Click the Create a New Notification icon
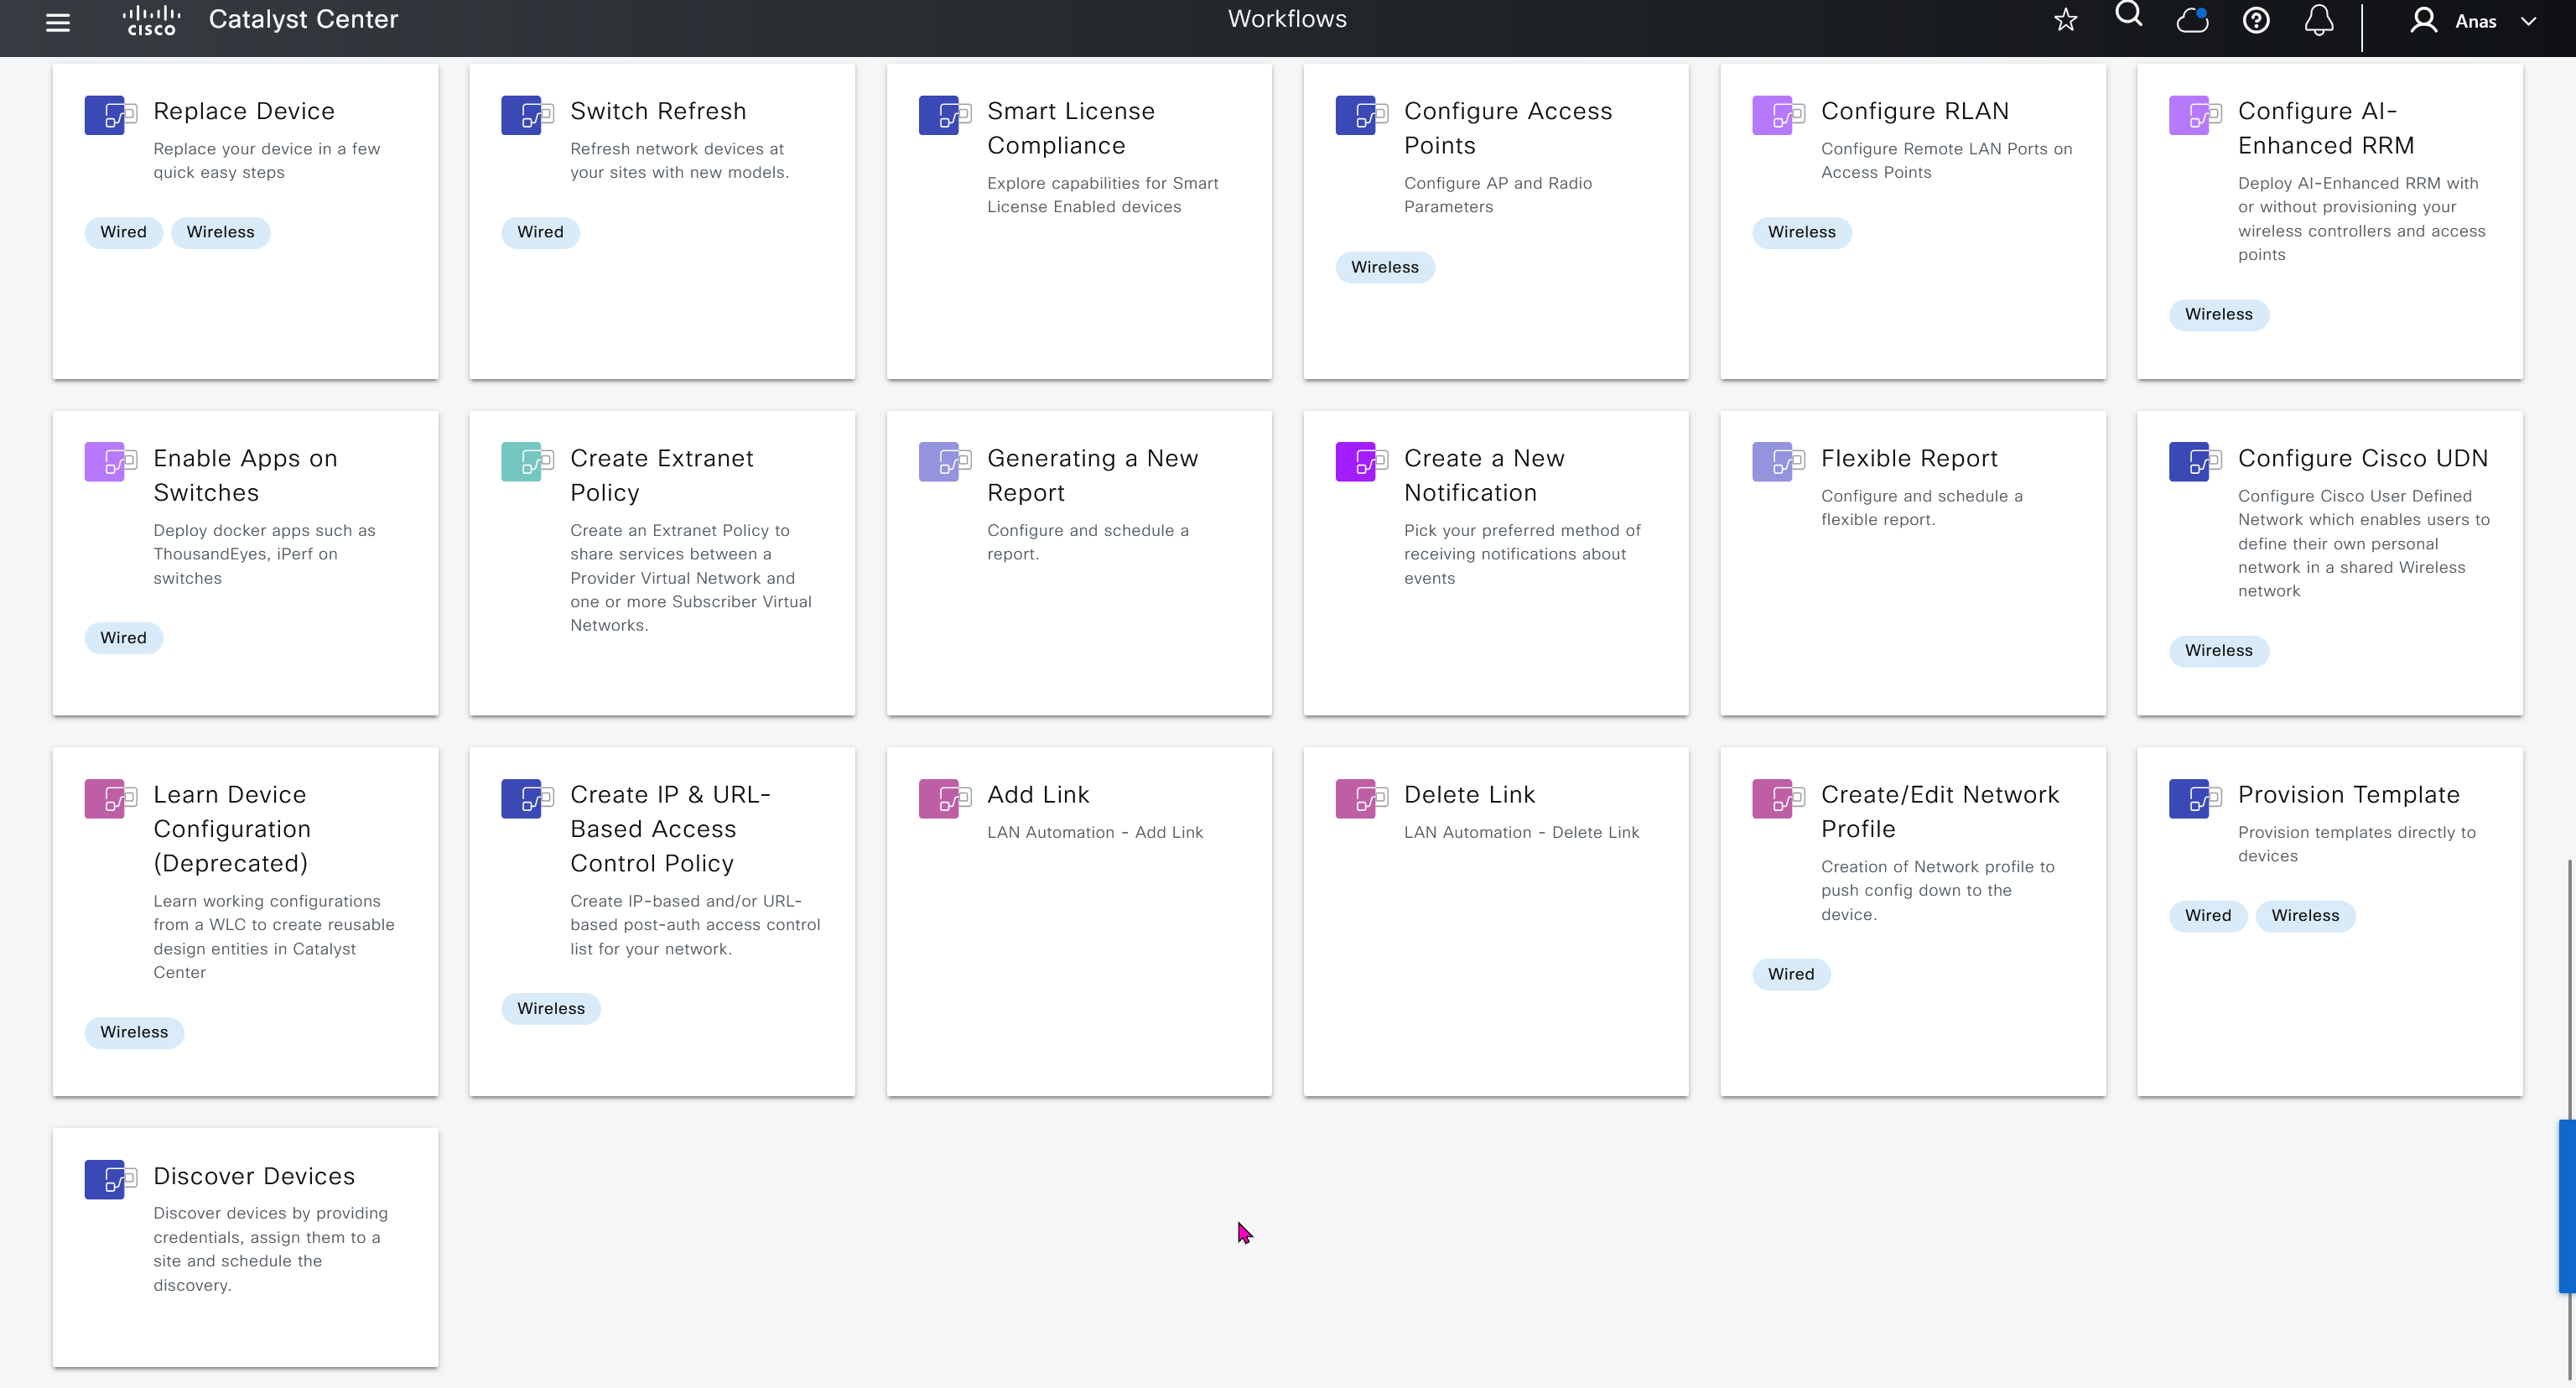The height and width of the screenshot is (1388, 2576). pos(1361,462)
